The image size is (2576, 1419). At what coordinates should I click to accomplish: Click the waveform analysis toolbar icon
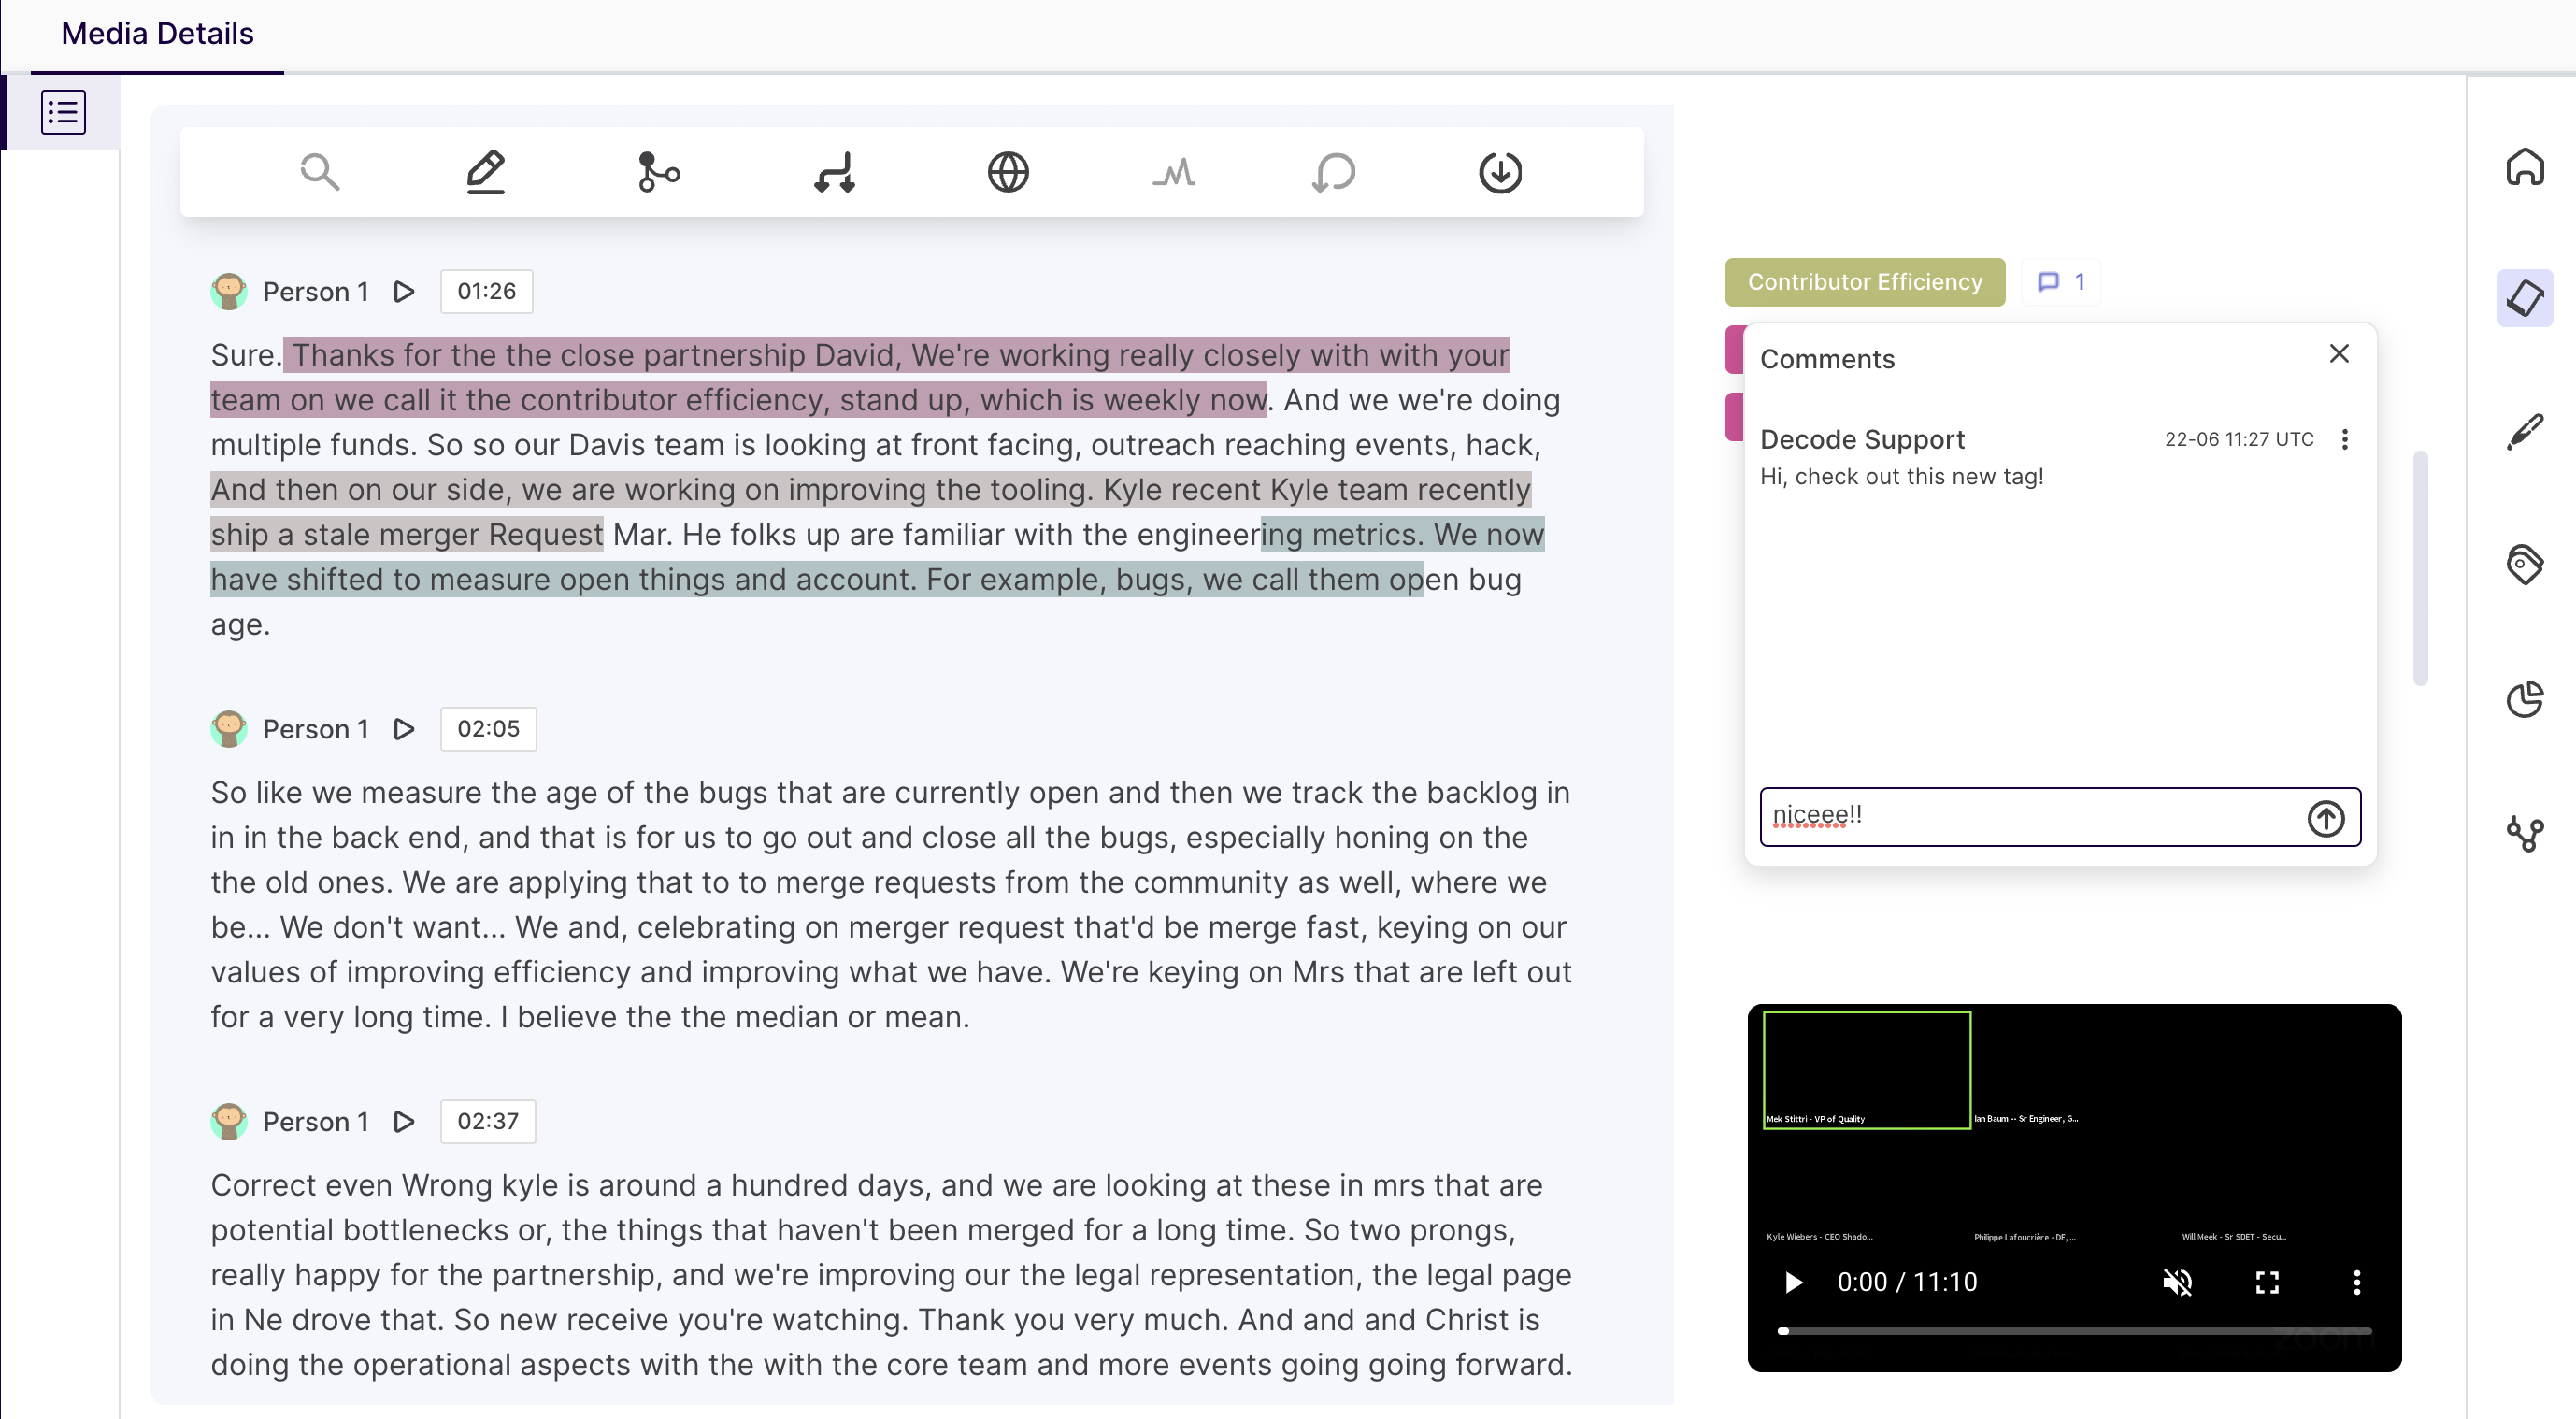point(1174,172)
